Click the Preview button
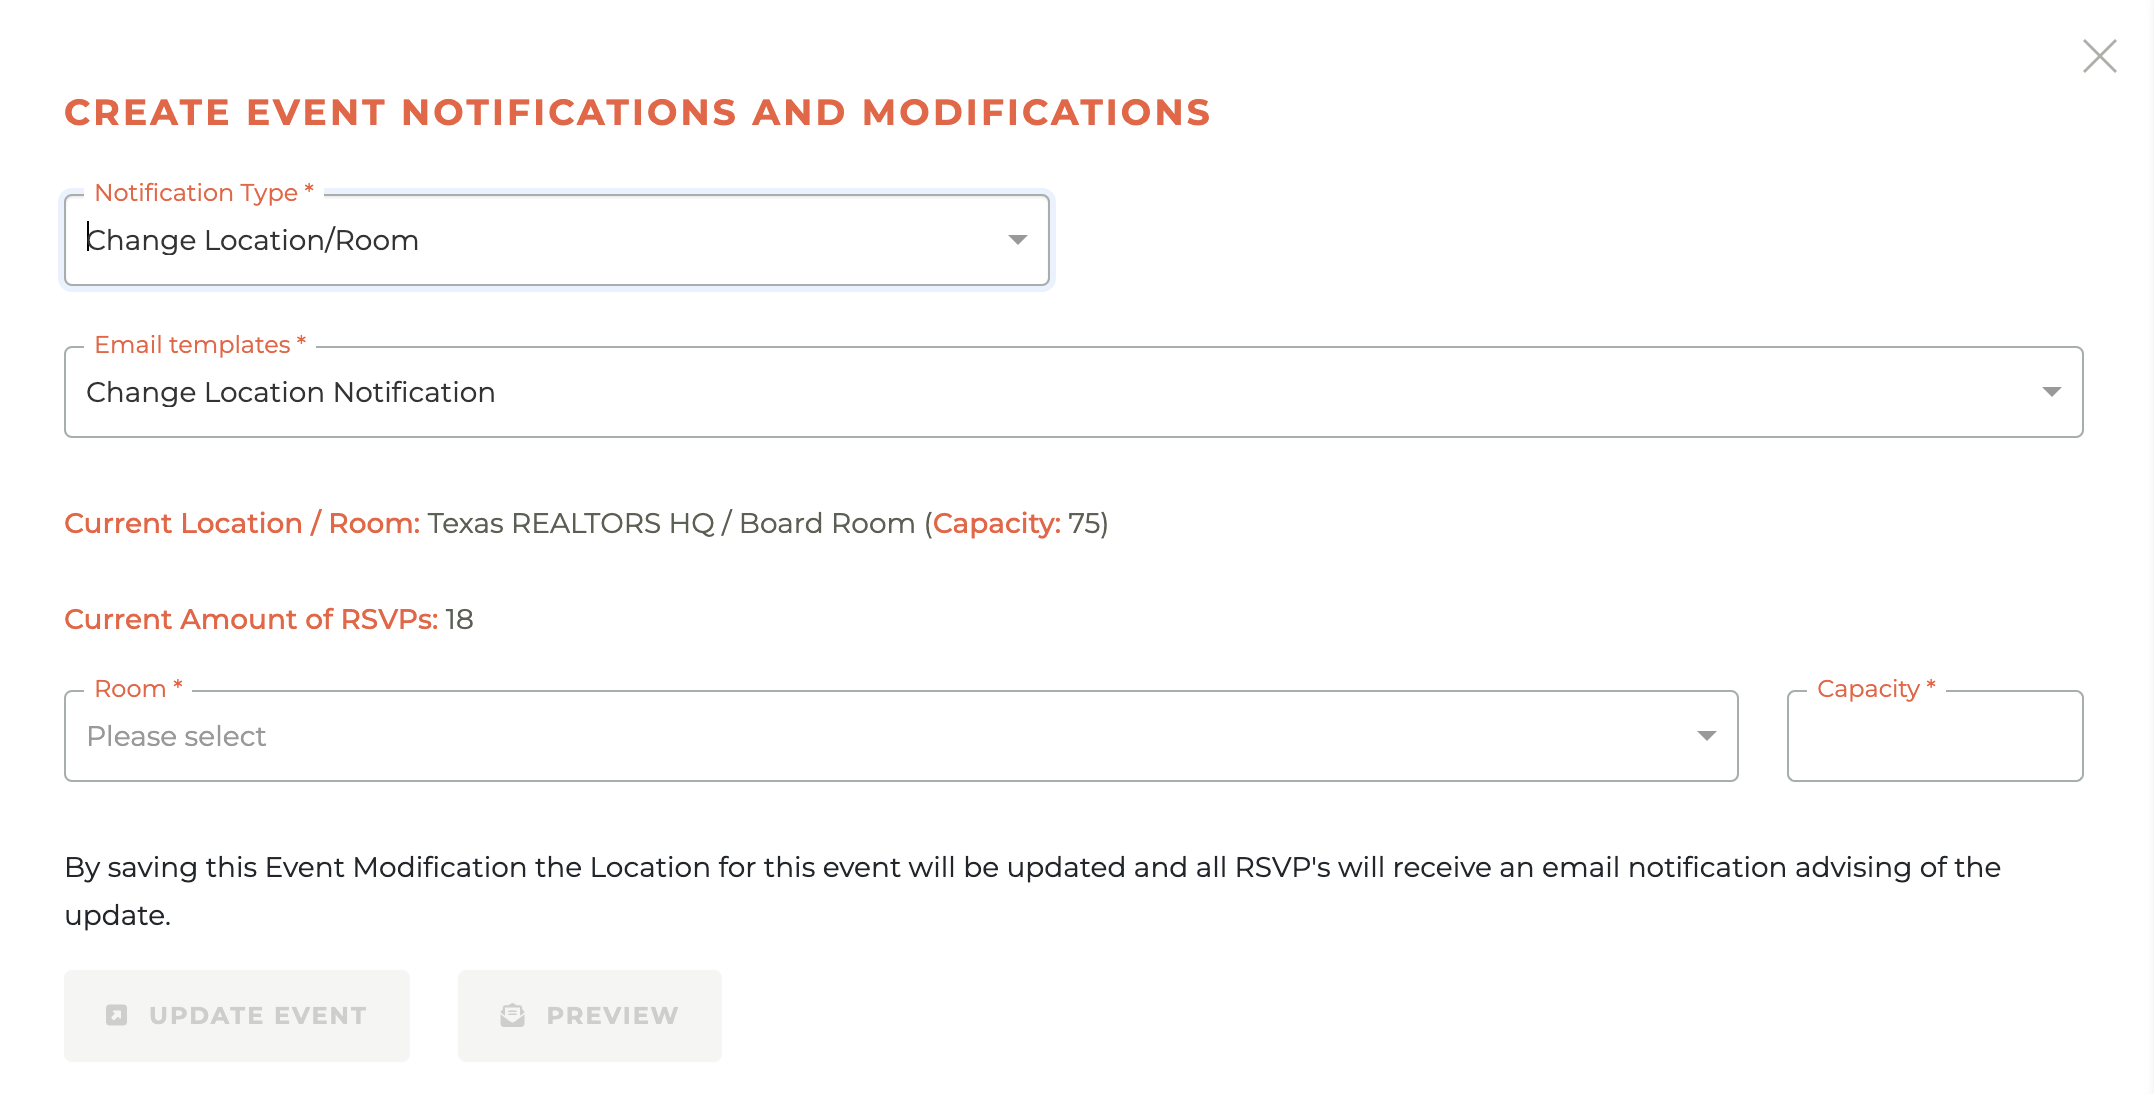This screenshot has width=2154, height=1094. coord(589,1014)
